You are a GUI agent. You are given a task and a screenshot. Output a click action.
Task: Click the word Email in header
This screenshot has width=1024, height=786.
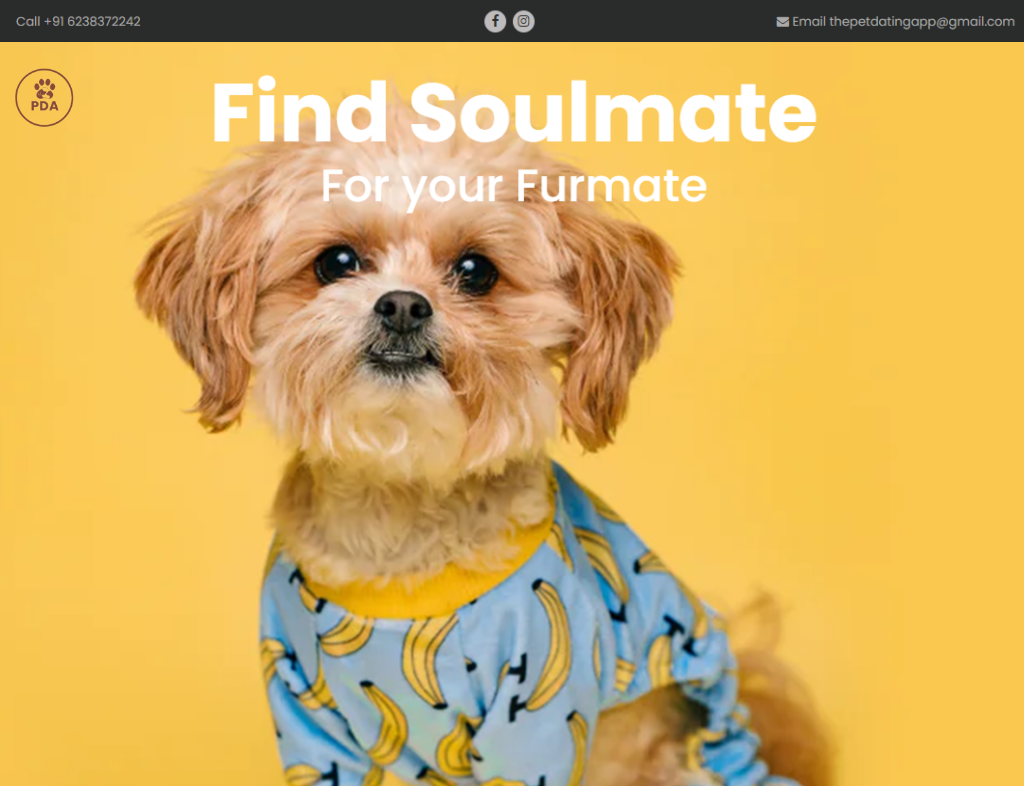tap(808, 22)
